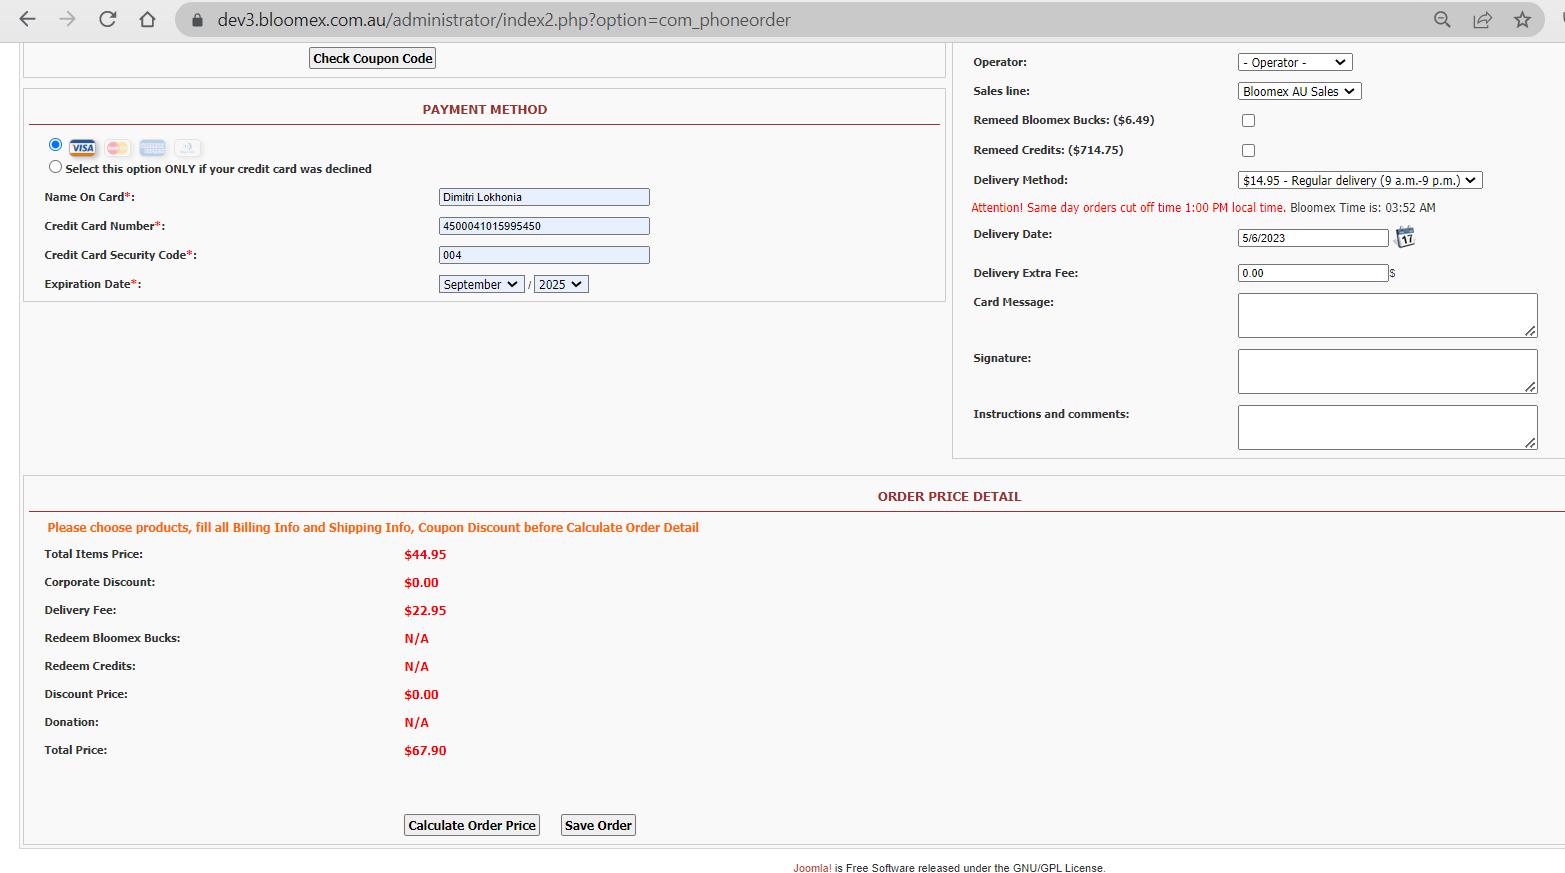Open the zoom magnifier control
Image resolution: width=1565 pixels, height=873 pixels.
click(x=1442, y=19)
